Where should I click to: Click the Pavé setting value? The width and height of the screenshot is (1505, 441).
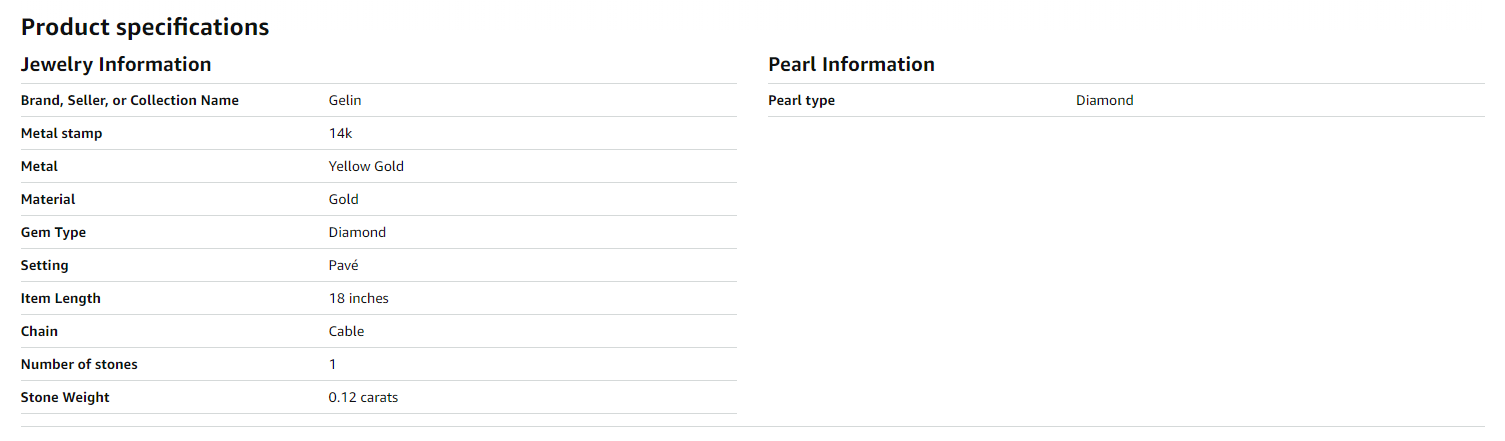(x=343, y=265)
